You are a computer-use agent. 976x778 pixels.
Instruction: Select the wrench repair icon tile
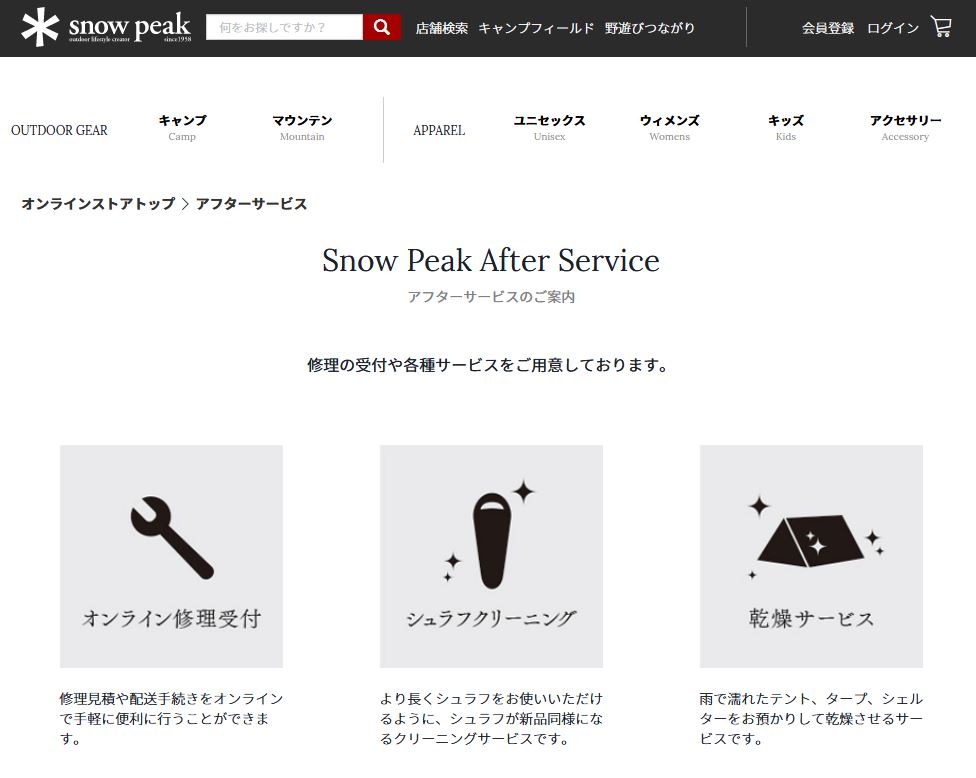pos(171,556)
